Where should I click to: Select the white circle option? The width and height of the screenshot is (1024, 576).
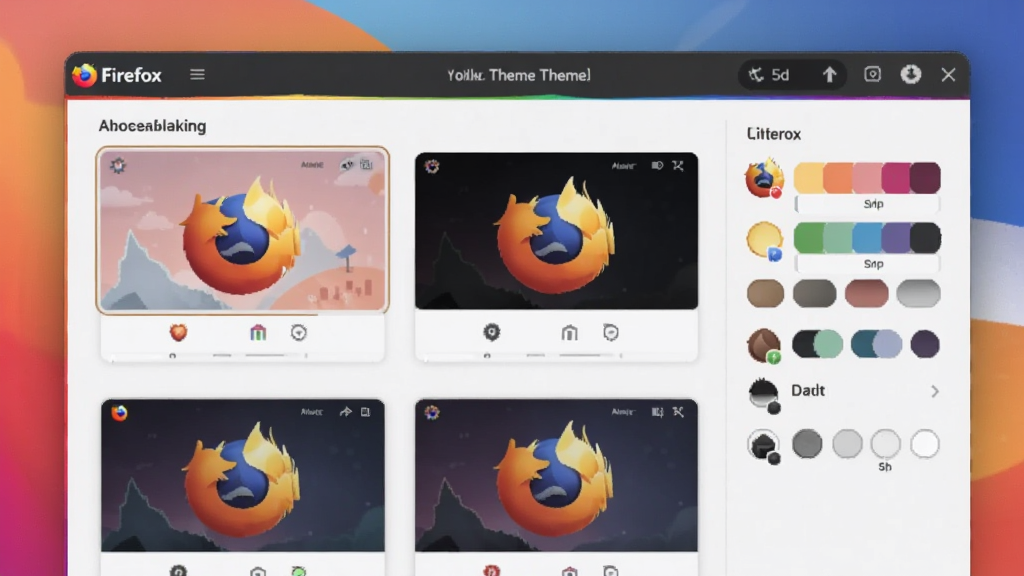pos(925,445)
